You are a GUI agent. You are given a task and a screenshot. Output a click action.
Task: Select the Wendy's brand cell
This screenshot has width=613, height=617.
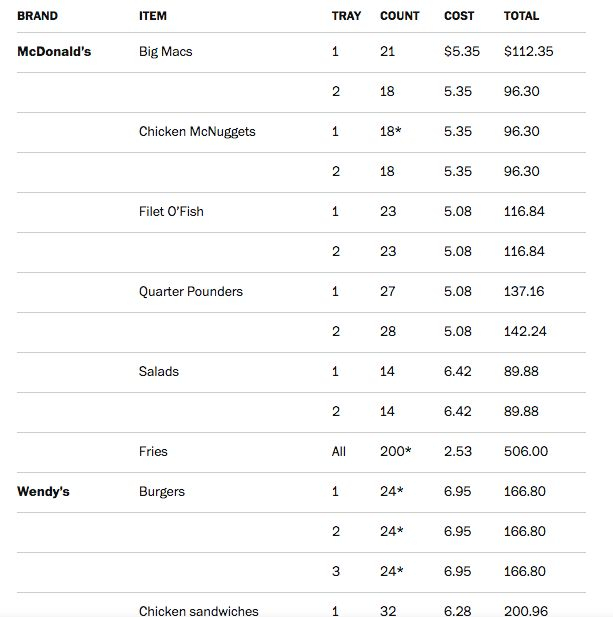coord(43,491)
